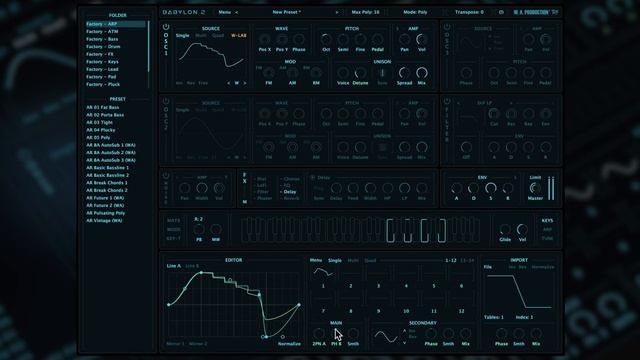The width and height of the screenshot is (640, 360).
Task: Click OSC 1 unison Spread knob
Action: click(404, 73)
